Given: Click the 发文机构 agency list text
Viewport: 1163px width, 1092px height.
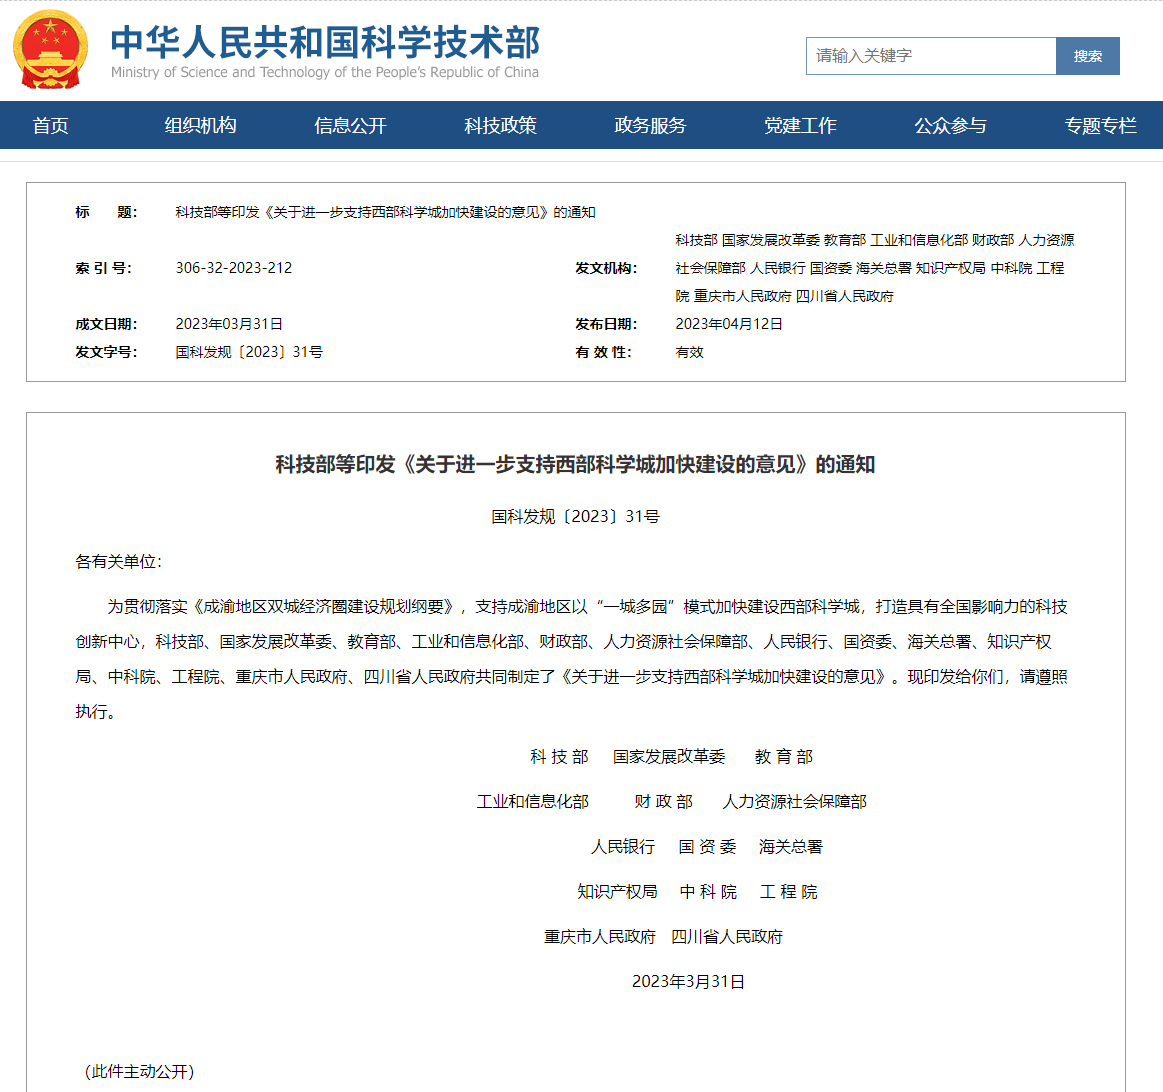Looking at the screenshot, I should pyautogui.click(x=874, y=268).
